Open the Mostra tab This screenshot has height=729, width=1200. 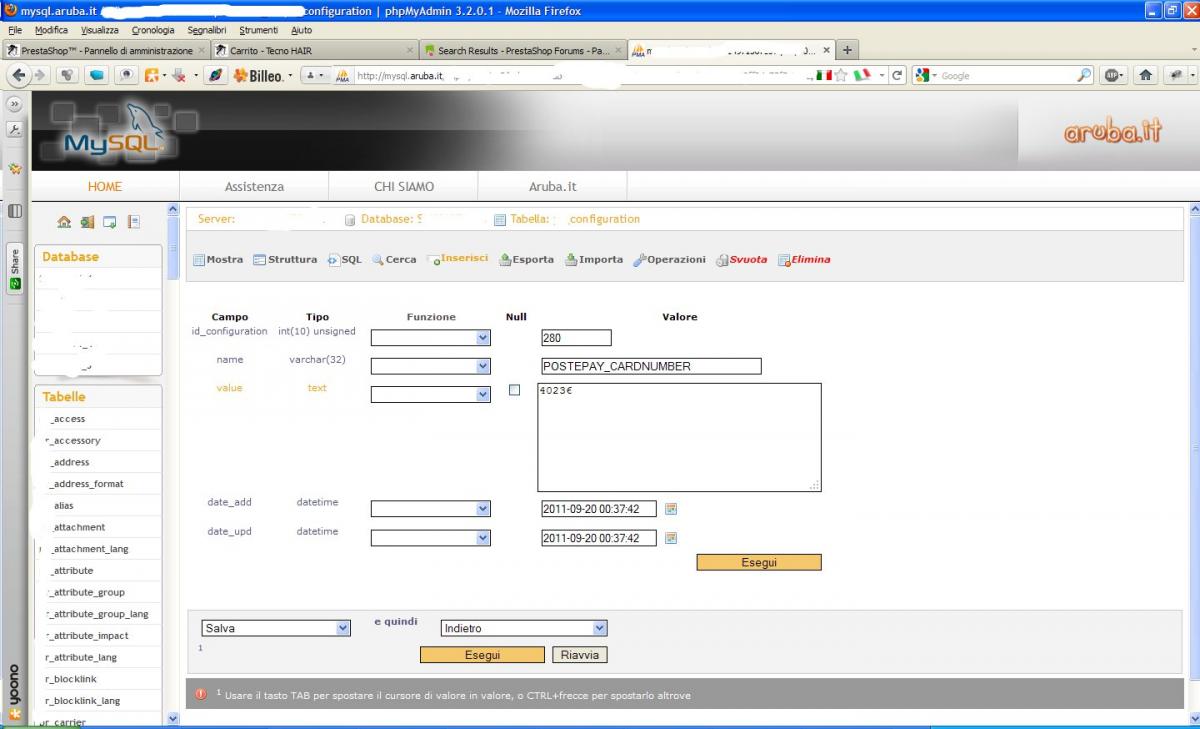pos(218,260)
